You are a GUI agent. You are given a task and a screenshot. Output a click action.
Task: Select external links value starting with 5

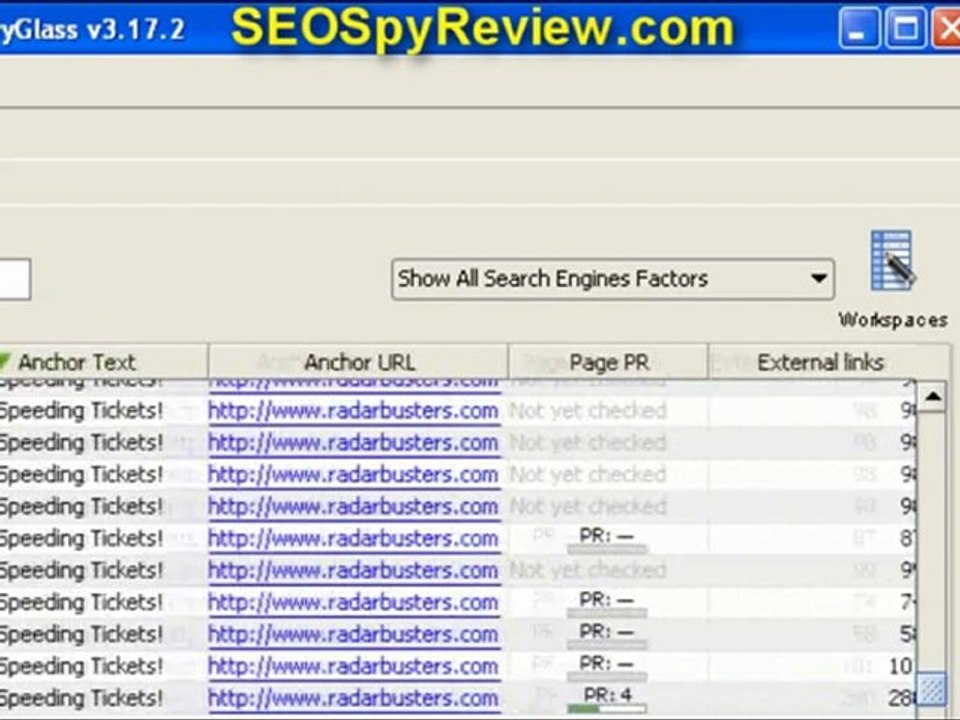point(907,634)
